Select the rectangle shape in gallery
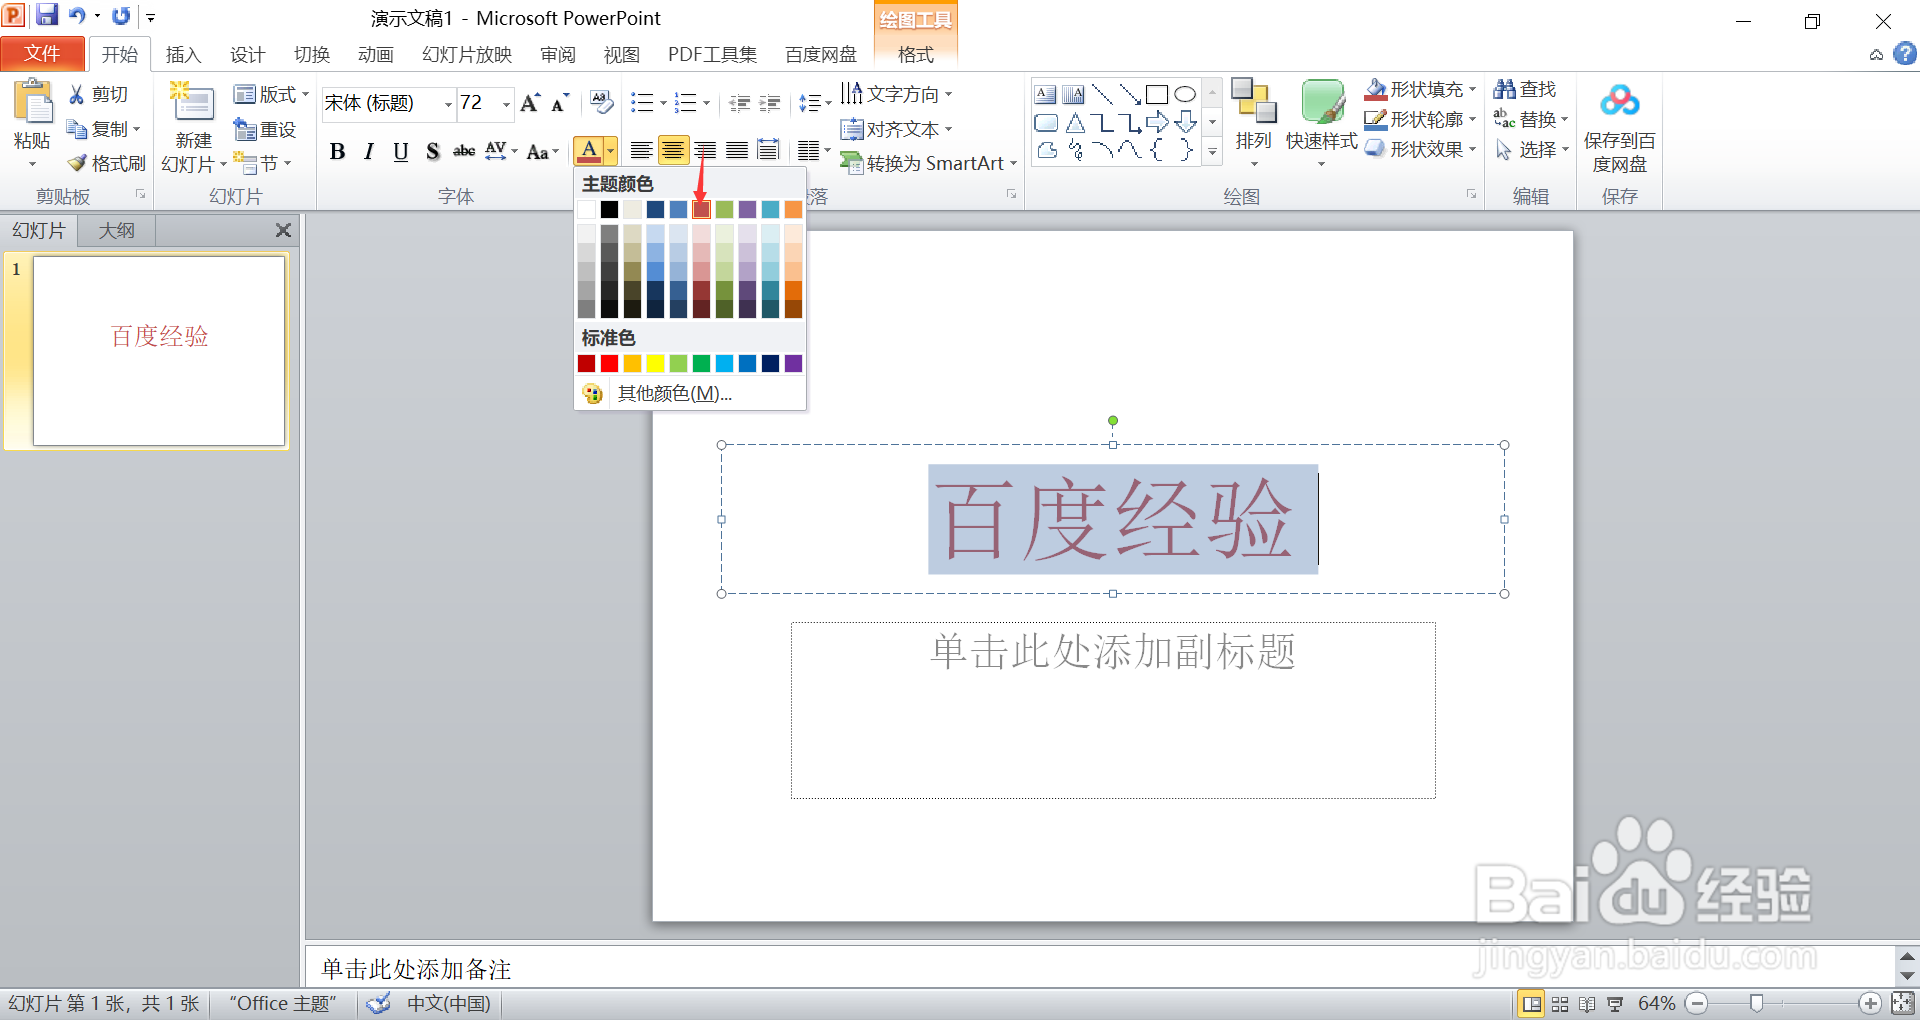The height and width of the screenshot is (1020, 1920). [x=1157, y=95]
